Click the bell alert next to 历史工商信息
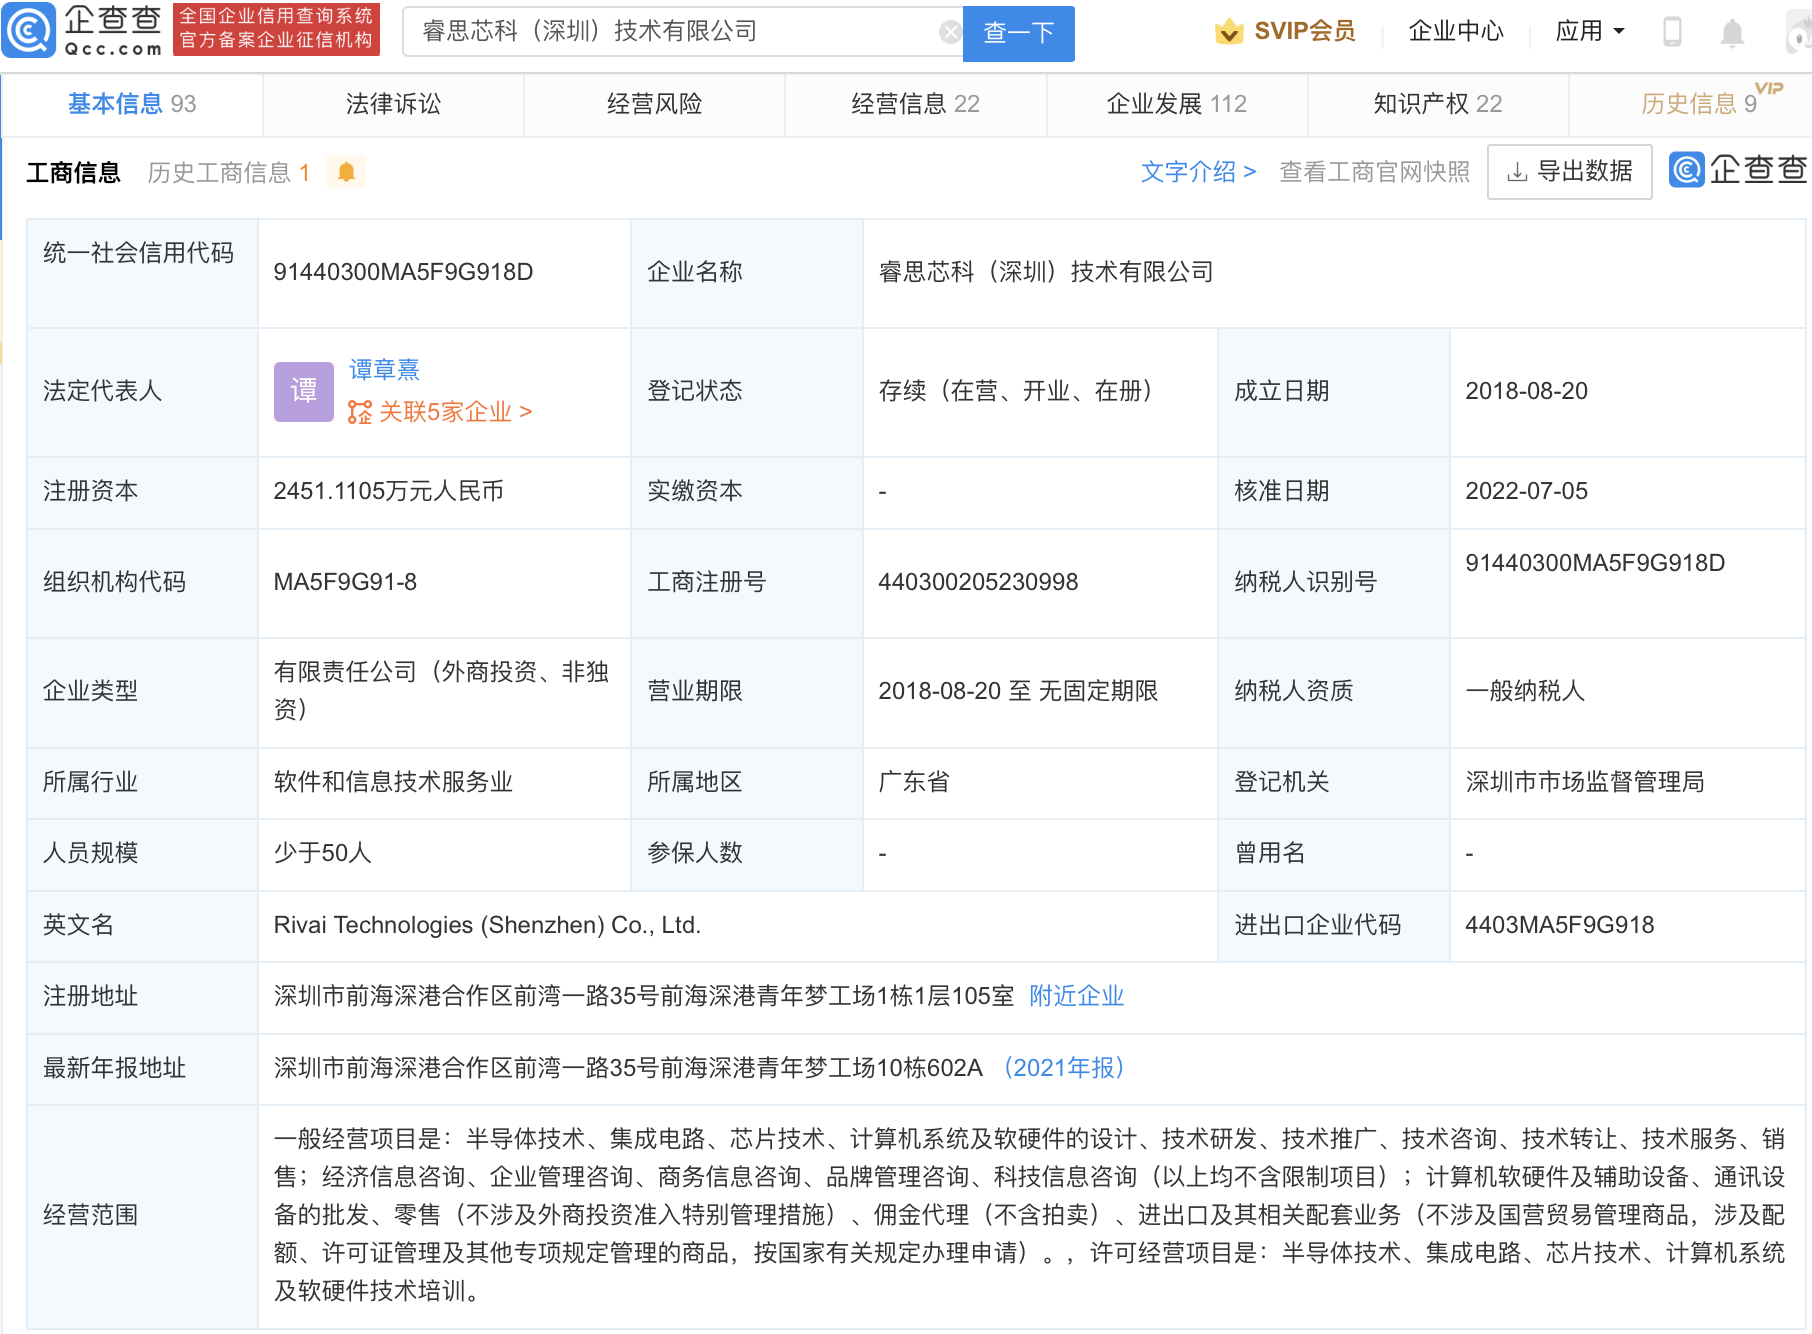Viewport: 1812px width, 1334px height. pos(346,172)
